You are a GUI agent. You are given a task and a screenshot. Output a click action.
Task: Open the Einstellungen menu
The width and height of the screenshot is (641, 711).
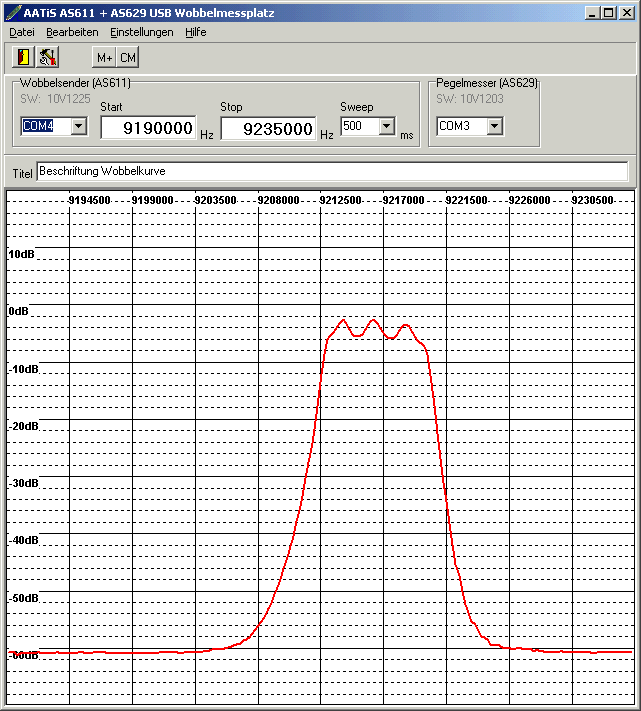click(141, 32)
